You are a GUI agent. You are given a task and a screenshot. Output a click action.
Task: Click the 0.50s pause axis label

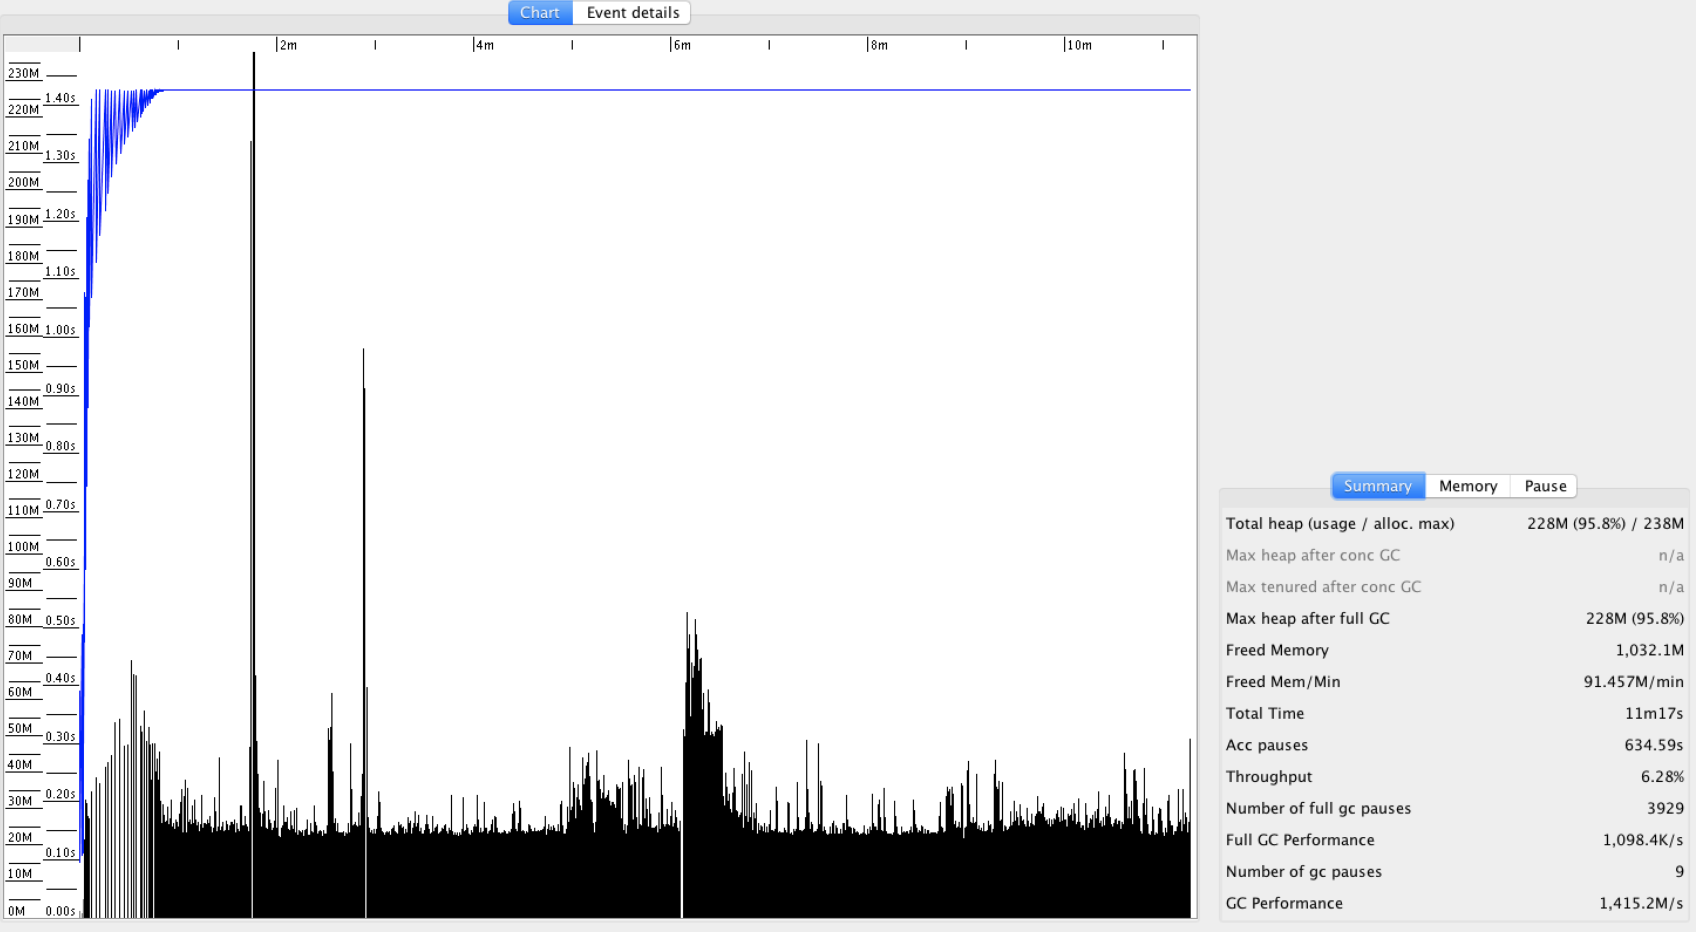tap(60, 621)
